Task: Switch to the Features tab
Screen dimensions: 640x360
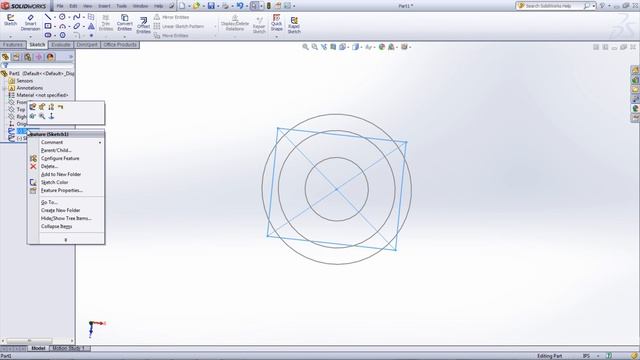Action: pos(13,44)
